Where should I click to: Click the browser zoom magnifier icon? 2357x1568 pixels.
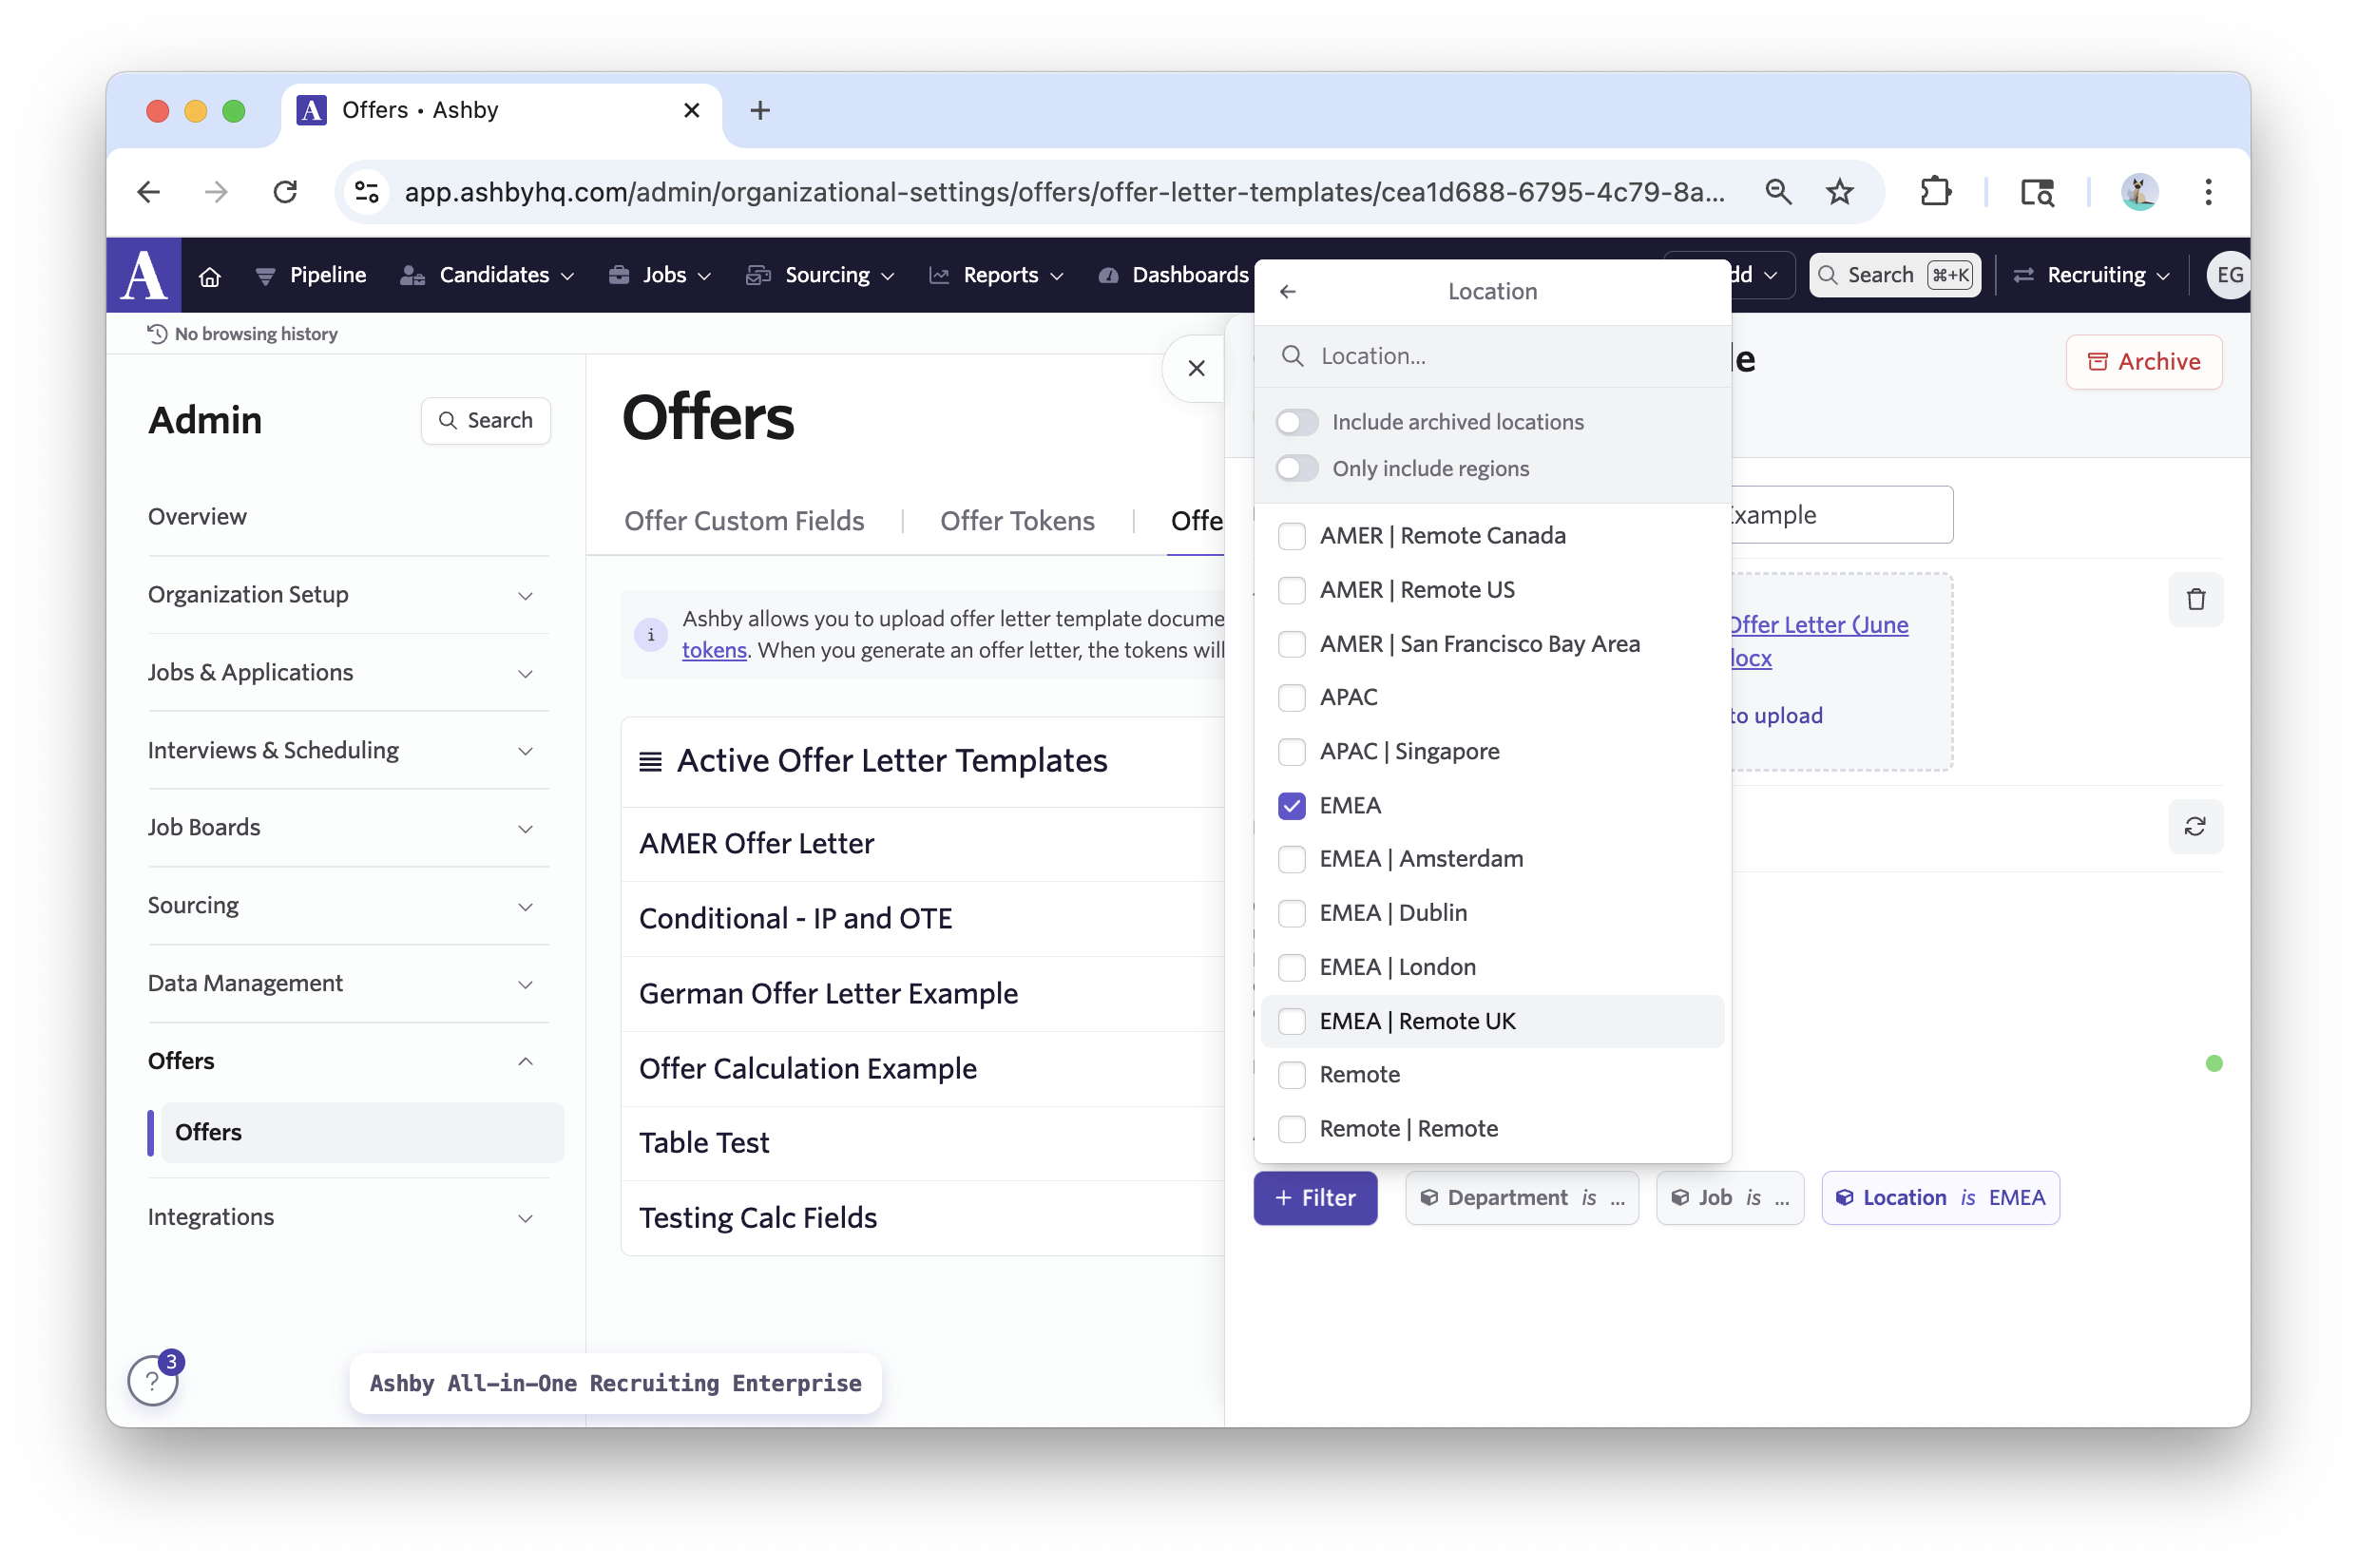pyautogui.click(x=1778, y=191)
